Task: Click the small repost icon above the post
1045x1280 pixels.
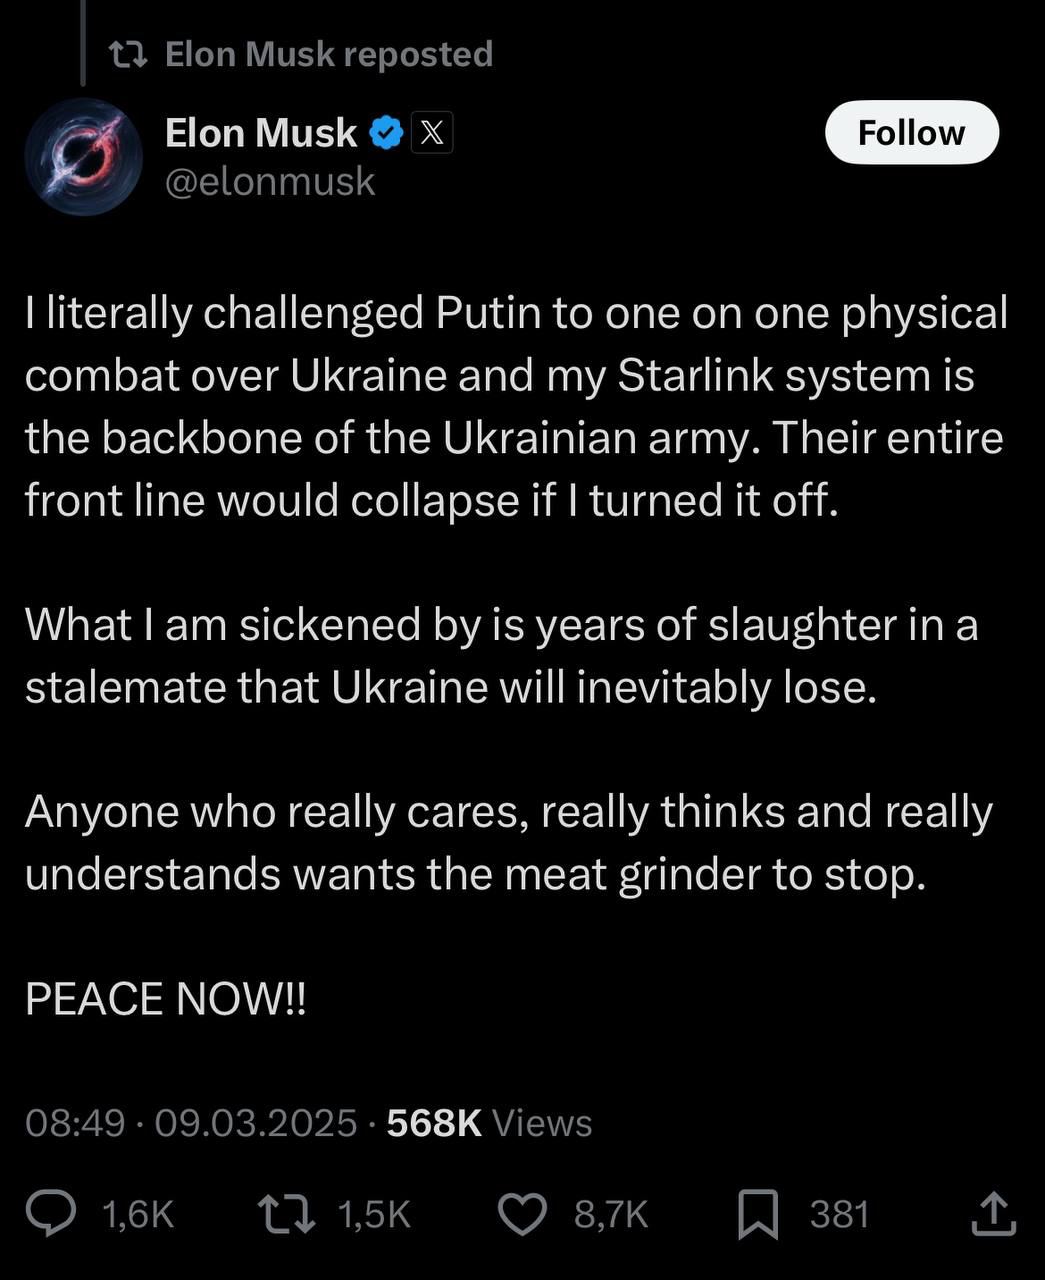Action: pos(129,54)
